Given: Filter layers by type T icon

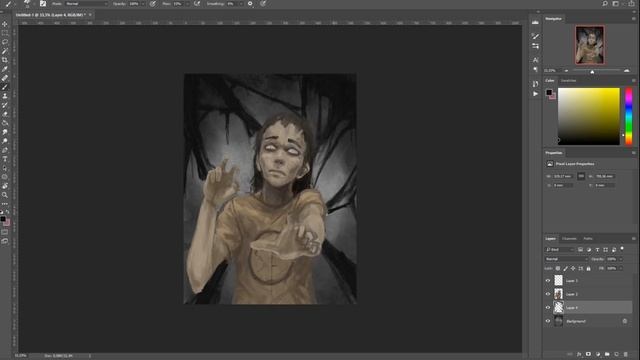Looking at the screenshot, I should pyautogui.click(x=597, y=249).
